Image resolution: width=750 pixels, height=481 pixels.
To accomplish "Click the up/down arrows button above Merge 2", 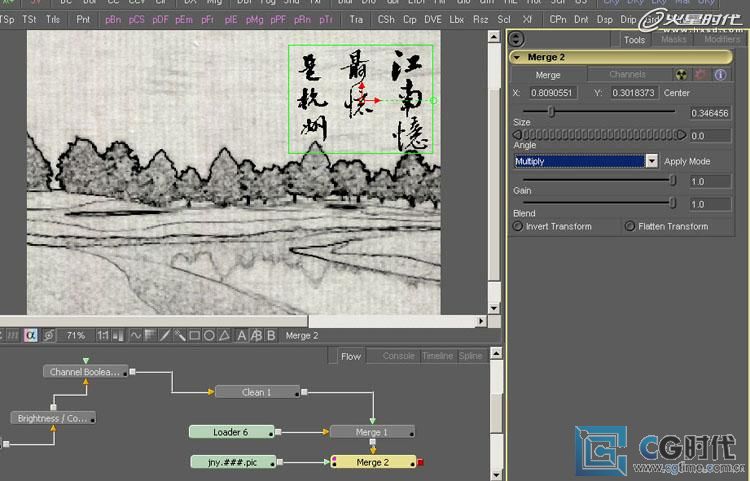I will click(x=516, y=39).
